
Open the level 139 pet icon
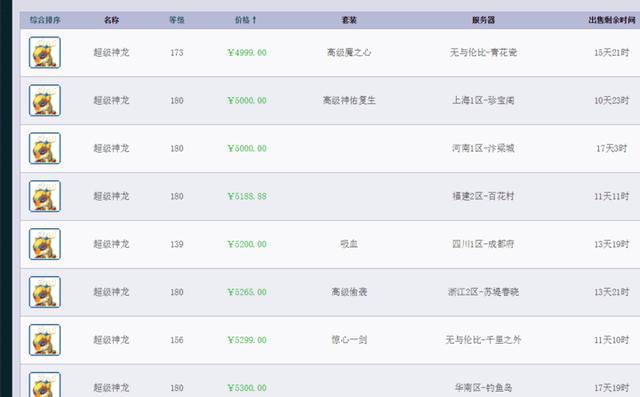(x=45, y=244)
